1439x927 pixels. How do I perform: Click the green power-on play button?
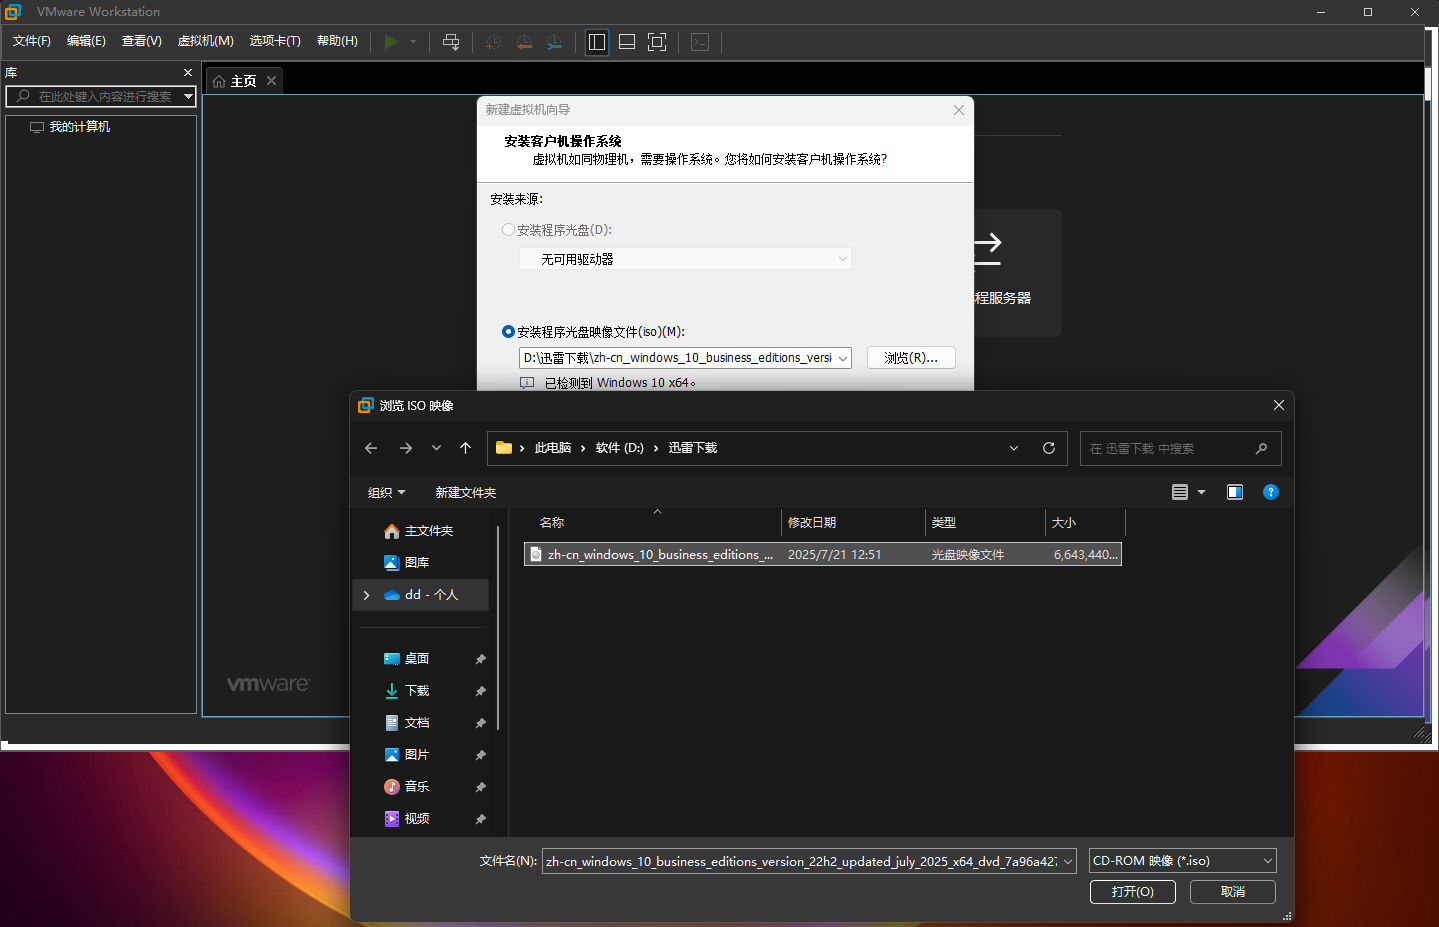point(391,42)
